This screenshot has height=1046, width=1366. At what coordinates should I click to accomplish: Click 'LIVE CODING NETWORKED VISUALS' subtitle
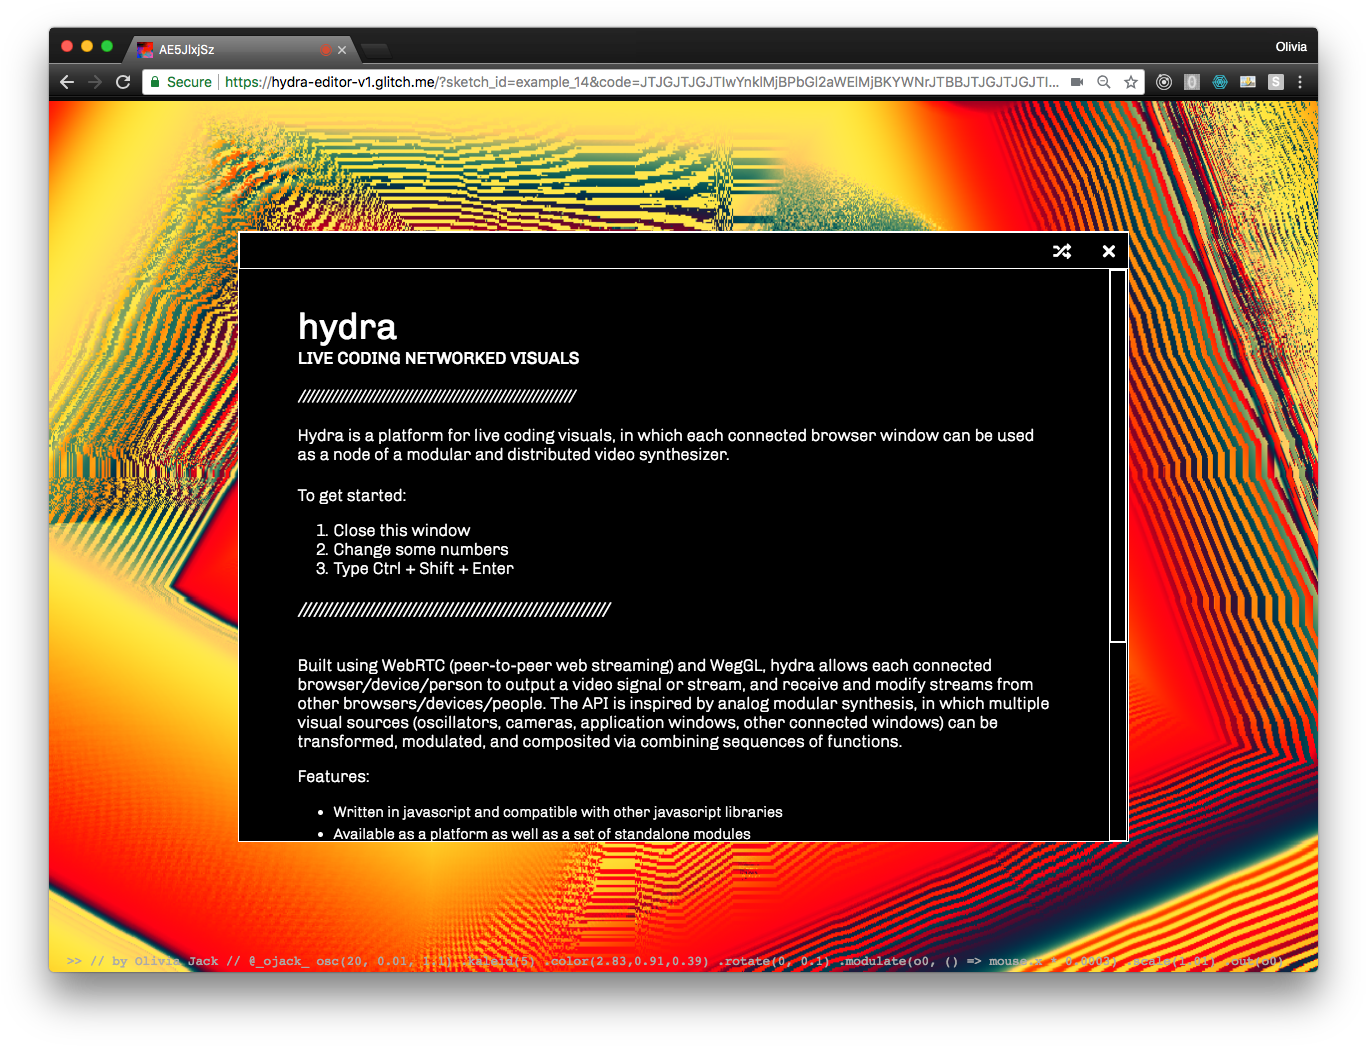pyautogui.click(x=438, y=358)
